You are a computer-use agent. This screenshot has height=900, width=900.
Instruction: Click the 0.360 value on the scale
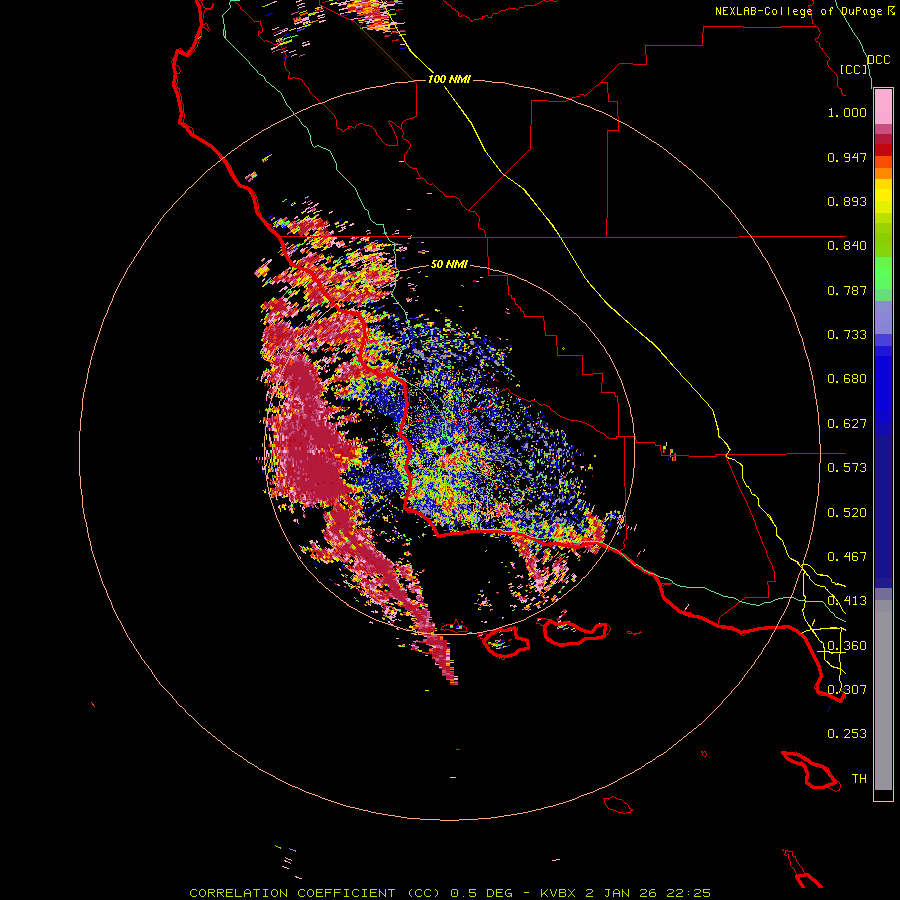tap(847, 646)
